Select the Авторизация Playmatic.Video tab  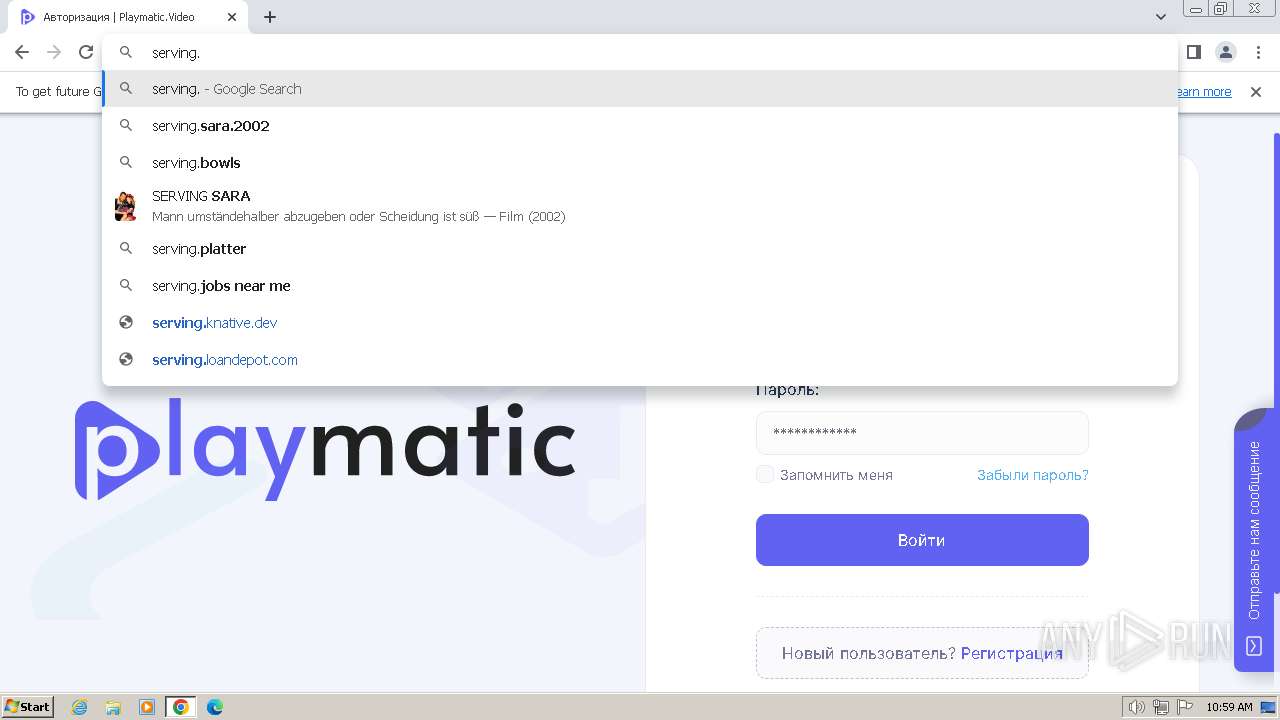128,17
